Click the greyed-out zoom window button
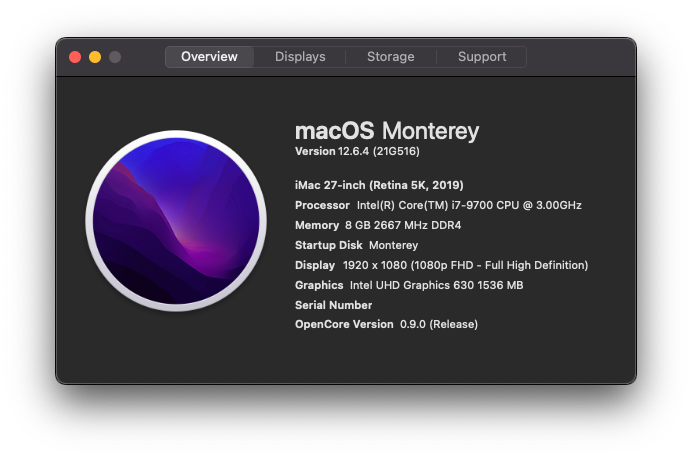 (115, 57)
